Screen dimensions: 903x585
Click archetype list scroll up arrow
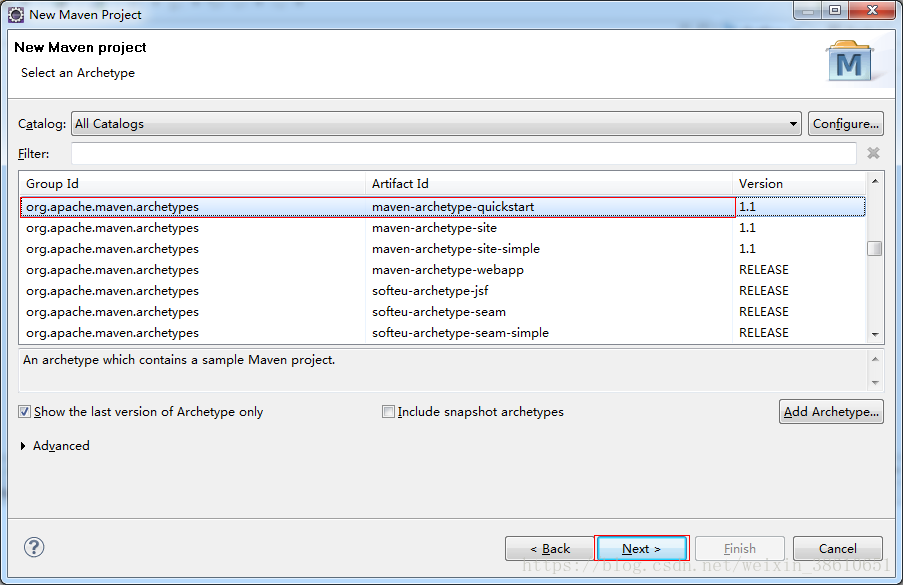(x=875, y=181)
